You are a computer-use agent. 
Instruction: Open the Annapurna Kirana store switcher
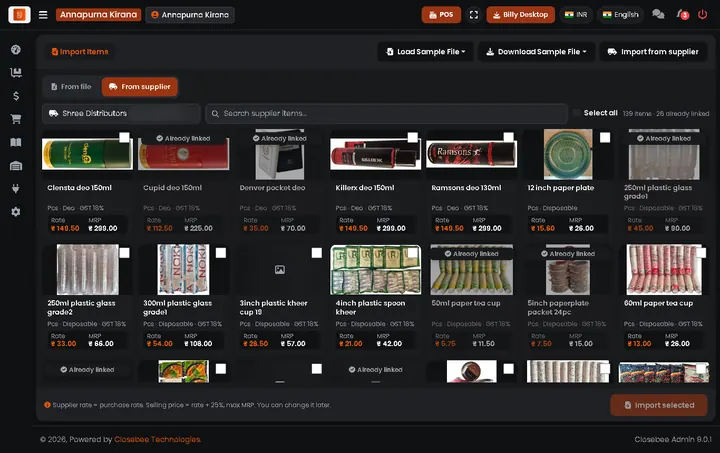pos(190,15)
